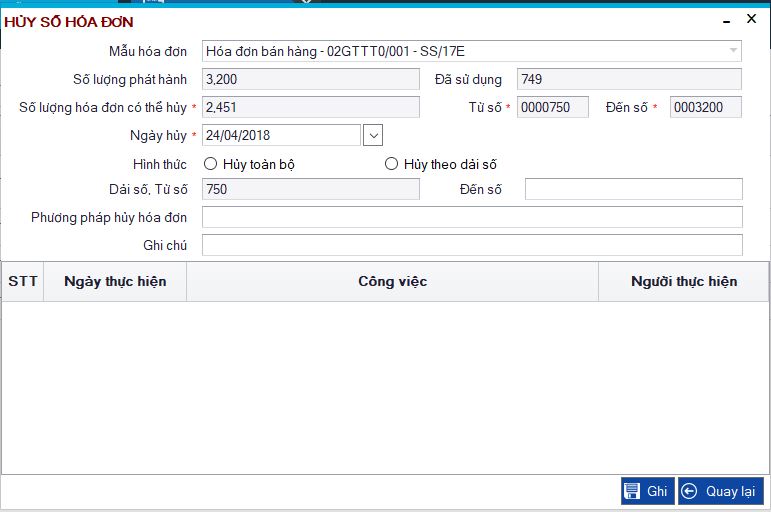Screen dimensions: 771x512
Task: Click the Đã sử dụng field
Action: (628, 79)
